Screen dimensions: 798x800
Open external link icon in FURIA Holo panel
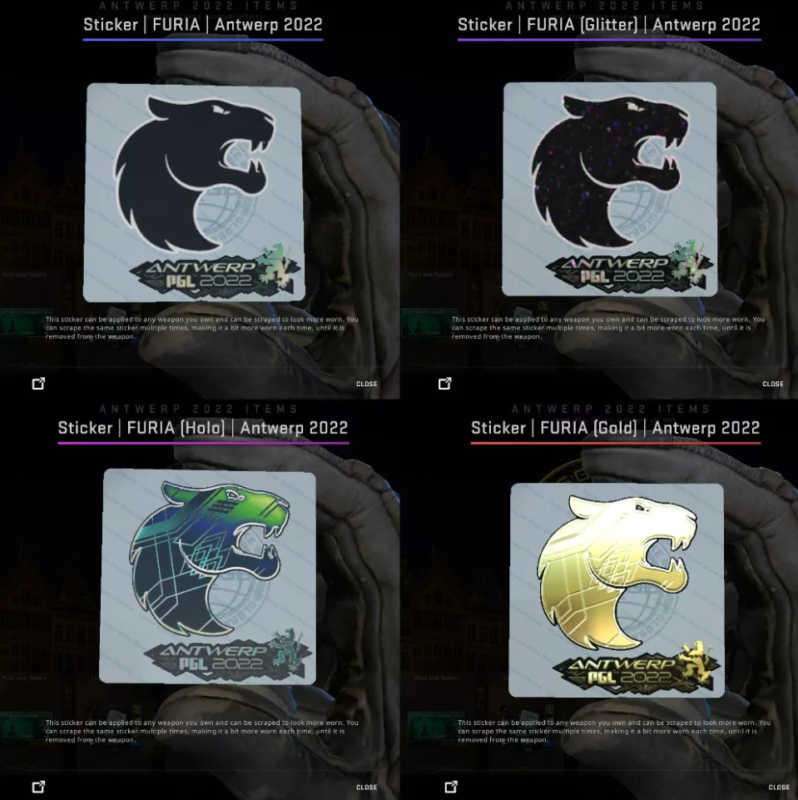(x=38, y=787)
